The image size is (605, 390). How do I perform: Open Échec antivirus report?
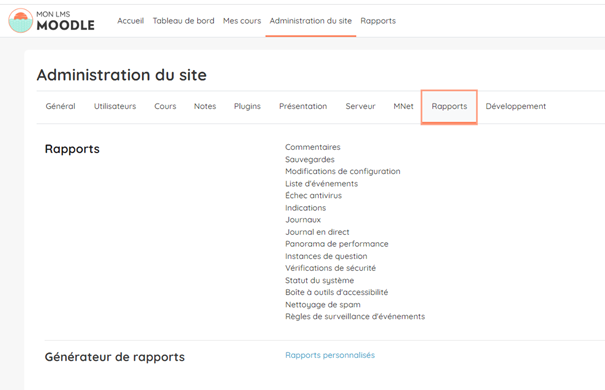coord(313,196)
